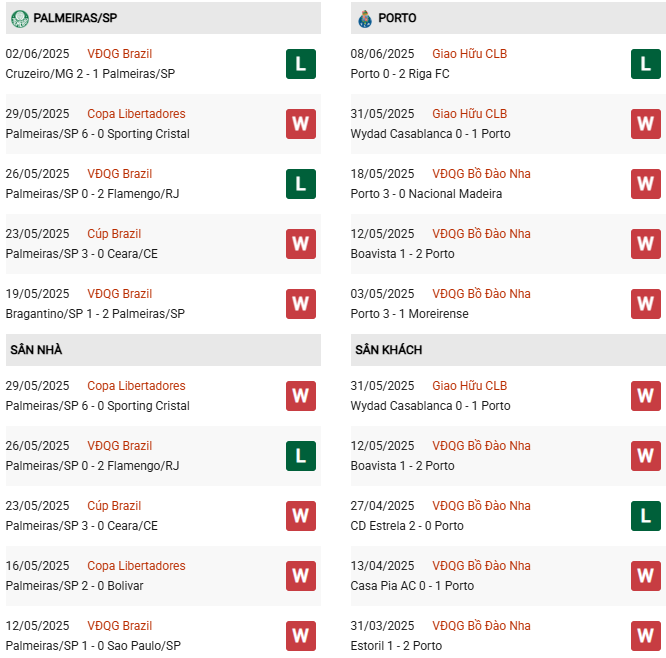Select the SÂN NHÀ section header
This screenshot has height=658, width=666.
pos(36,350)
